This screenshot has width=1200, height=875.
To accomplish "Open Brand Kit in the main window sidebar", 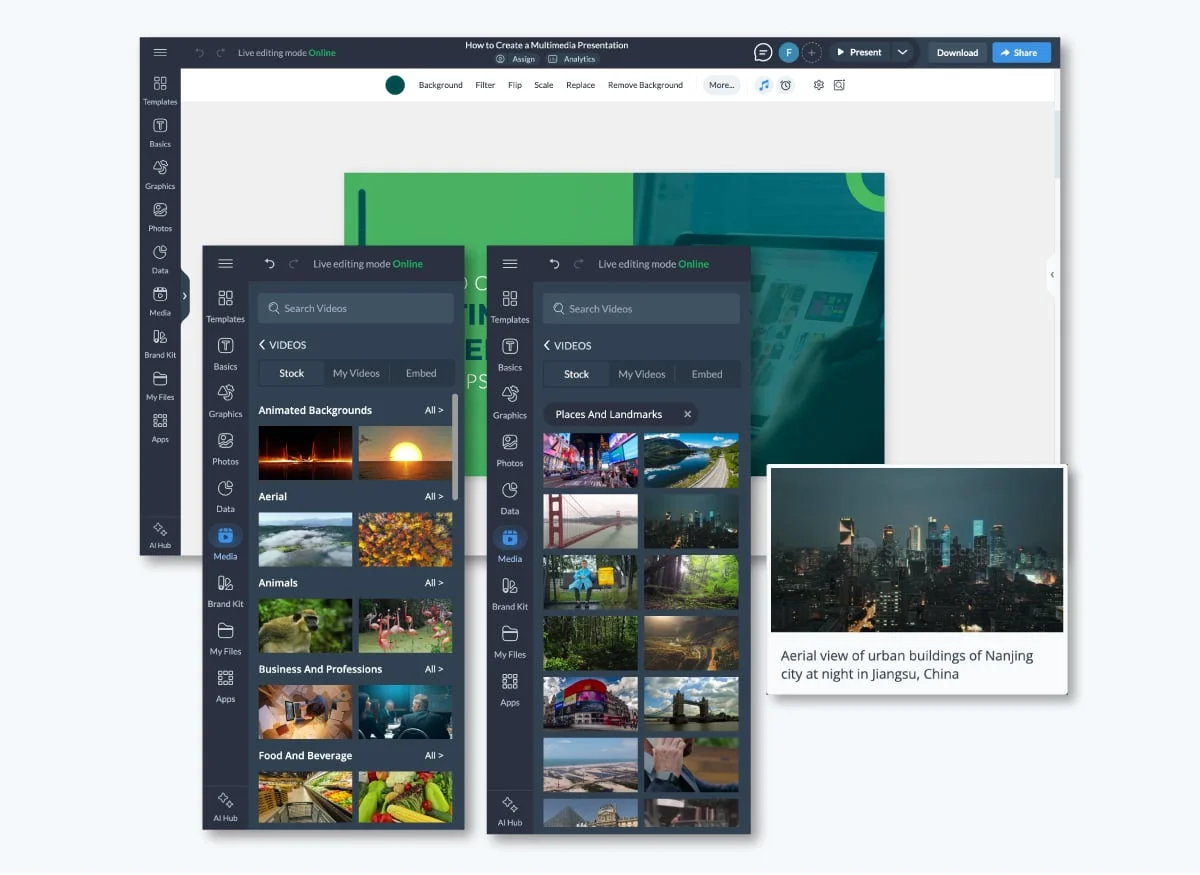I will coord(160,342).
